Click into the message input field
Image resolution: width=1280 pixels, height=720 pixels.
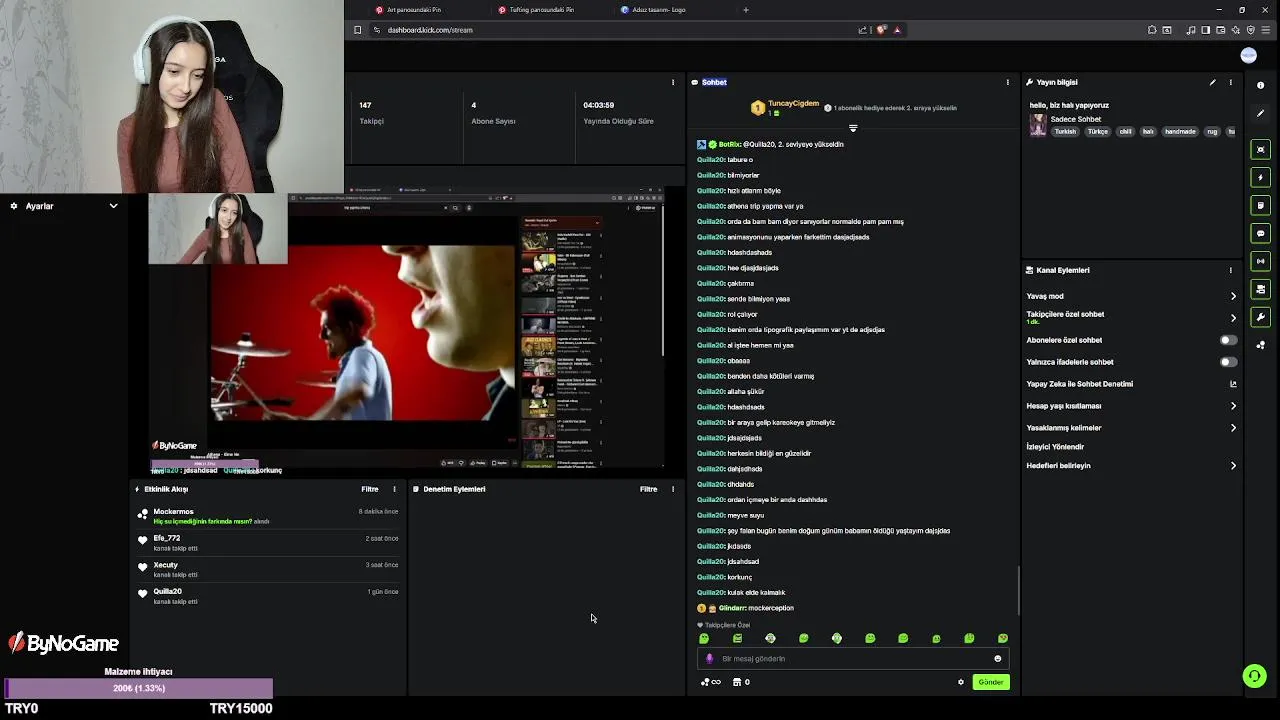[853, 659]
